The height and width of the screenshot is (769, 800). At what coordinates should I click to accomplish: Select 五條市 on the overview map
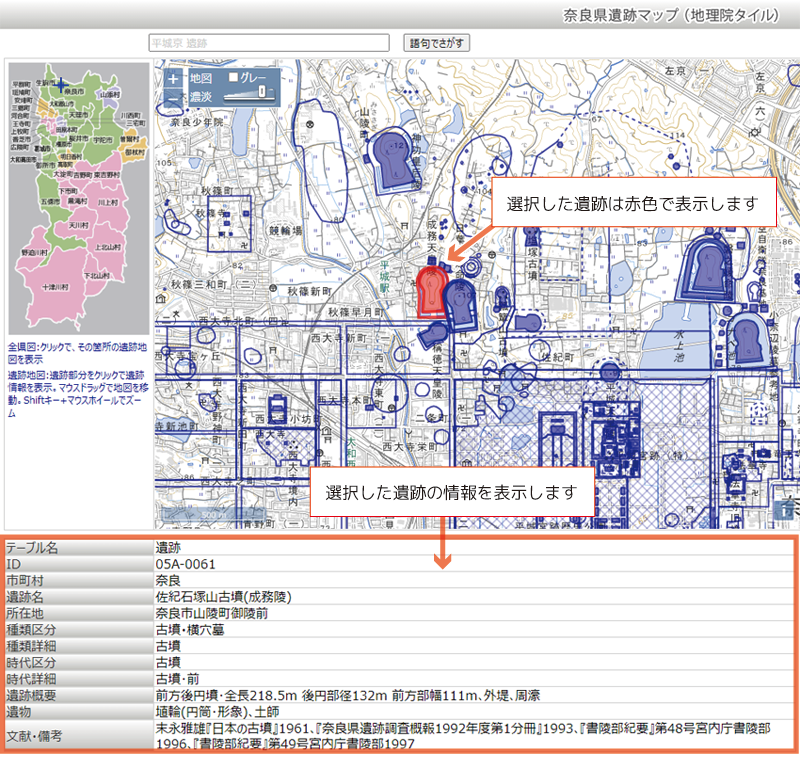pyautogui.click(x=49, y=202)
